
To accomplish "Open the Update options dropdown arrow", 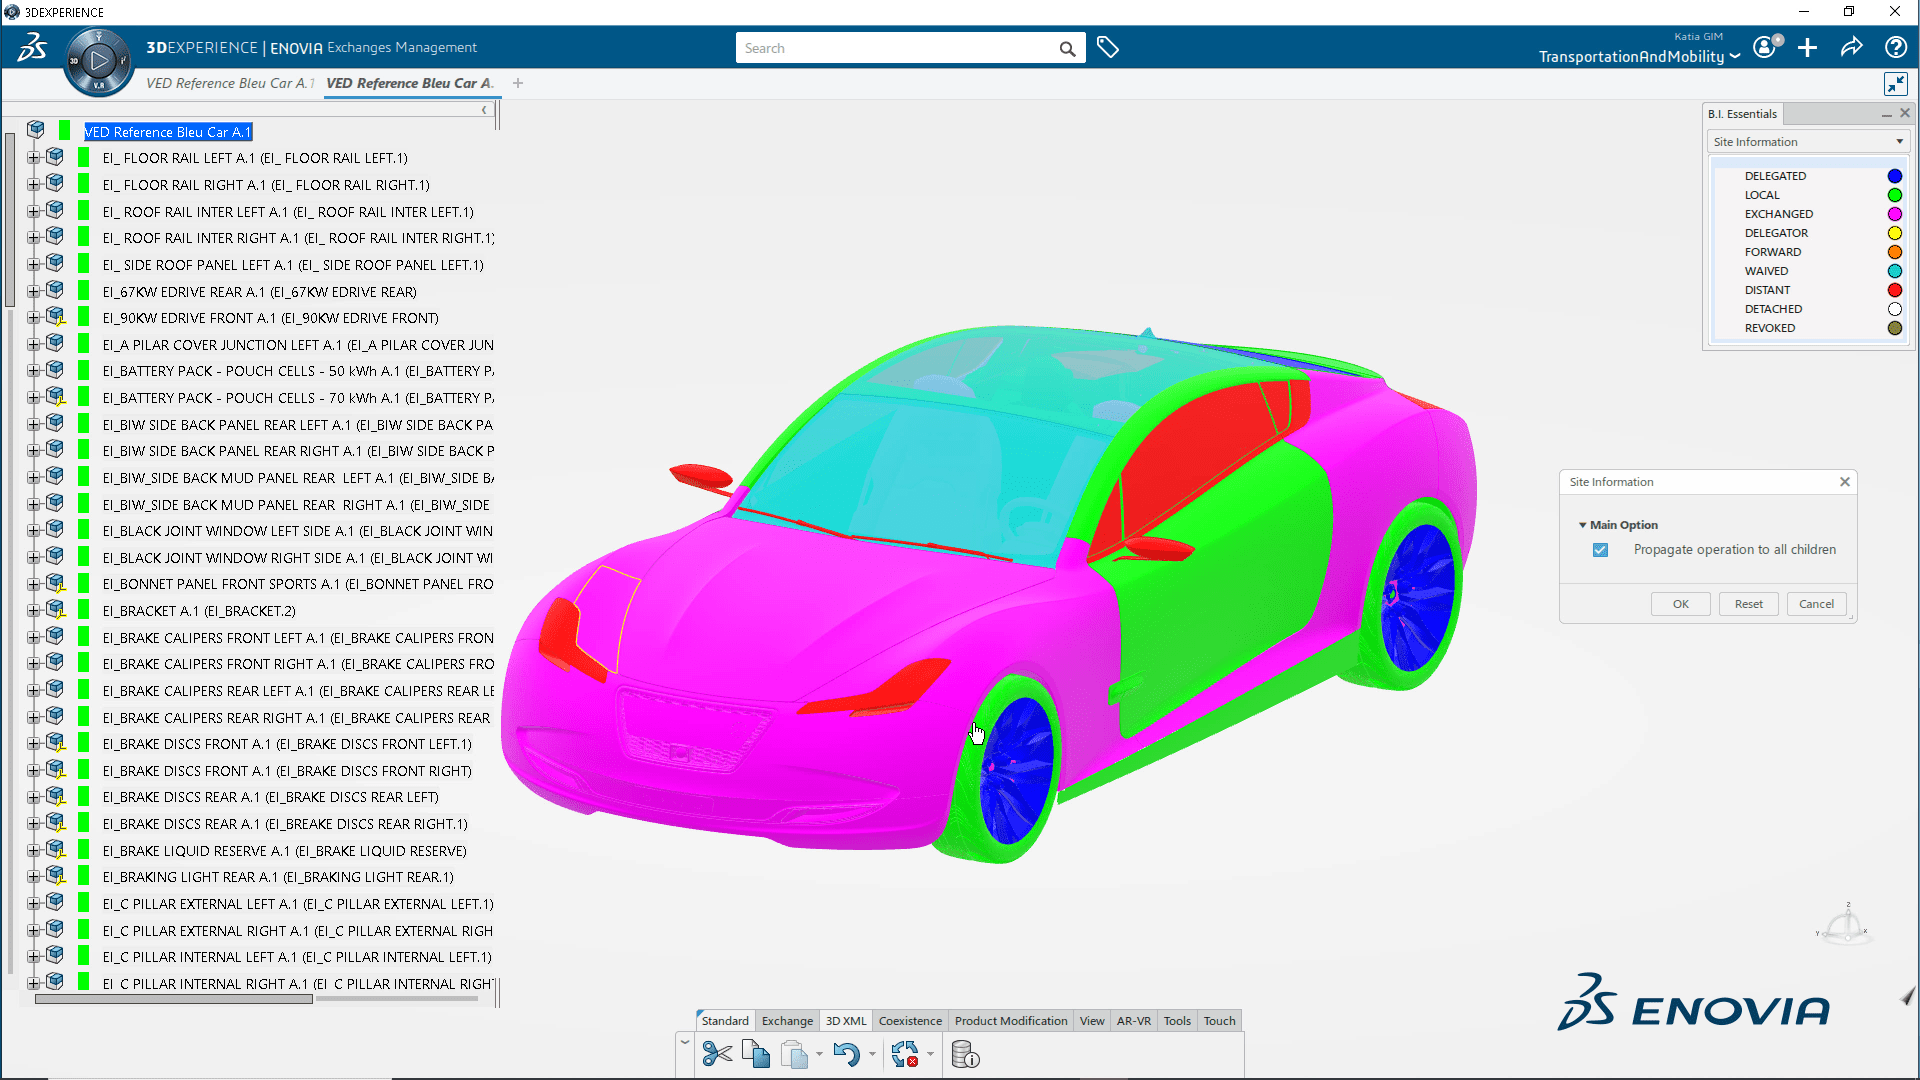I will pos(930,1054).
